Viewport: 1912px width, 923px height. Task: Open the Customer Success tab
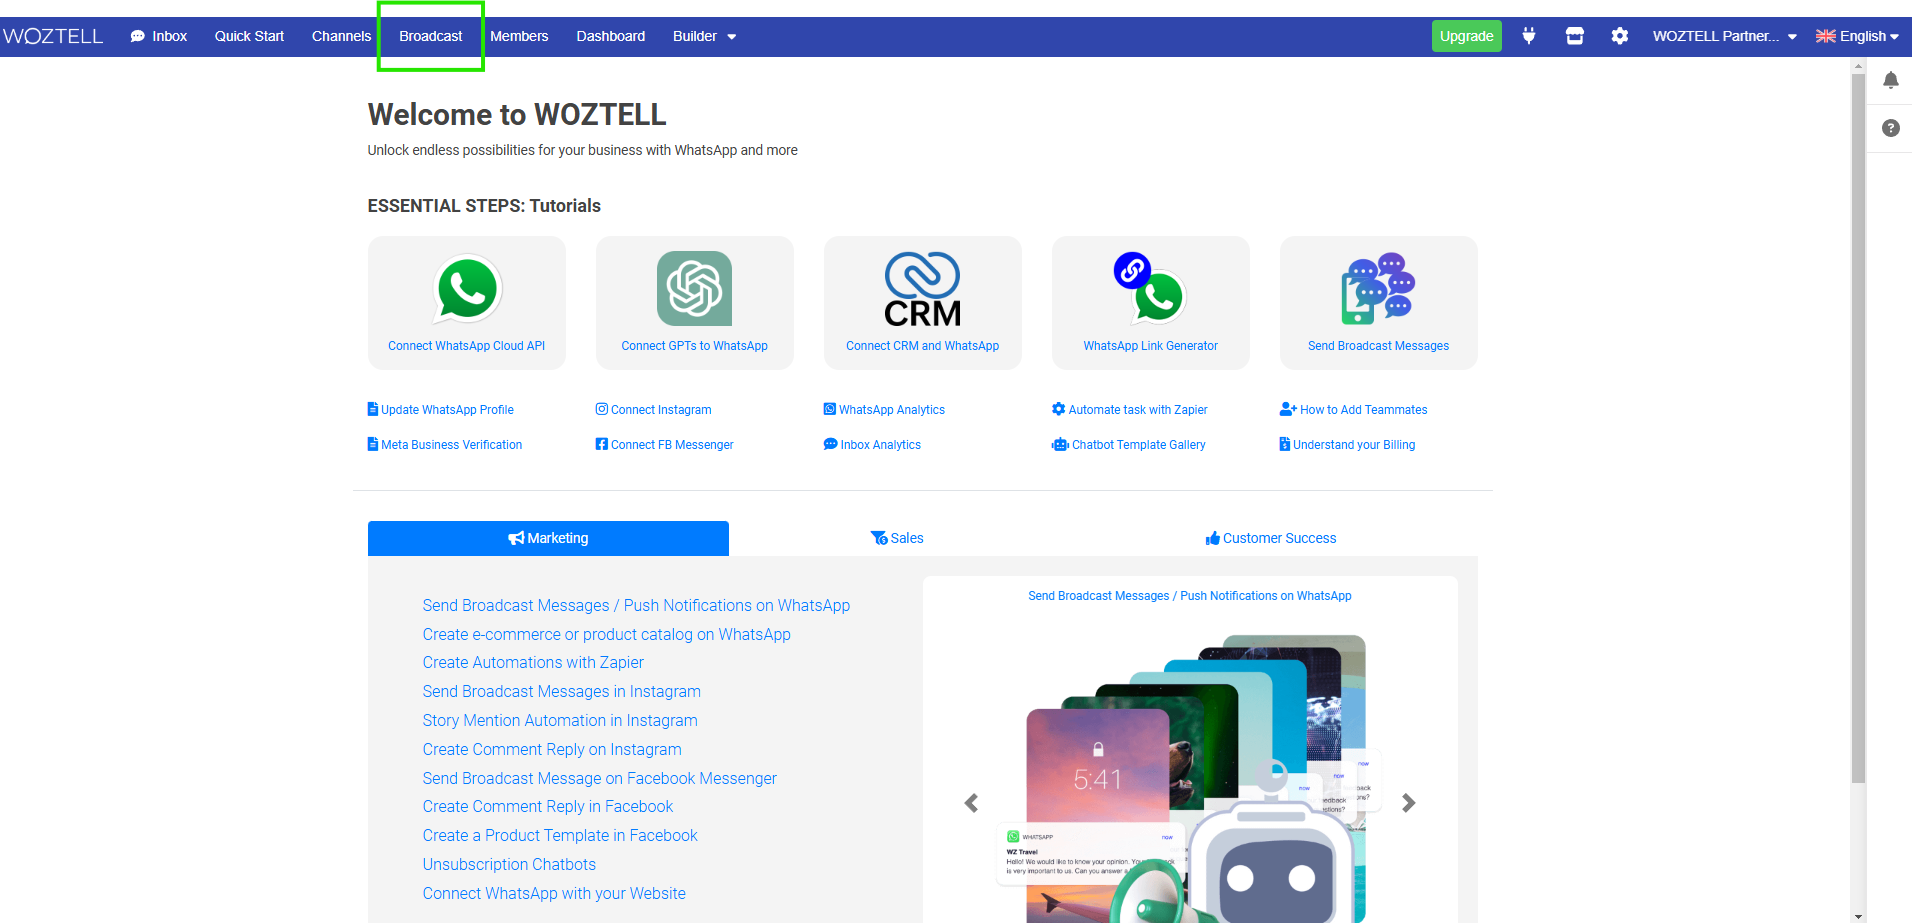coord(1271,538)
